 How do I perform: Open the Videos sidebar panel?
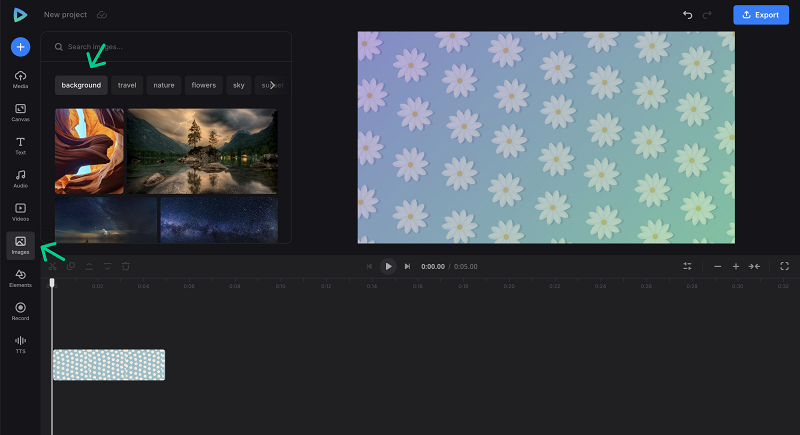pyautogui.click(x=20, y=212)
